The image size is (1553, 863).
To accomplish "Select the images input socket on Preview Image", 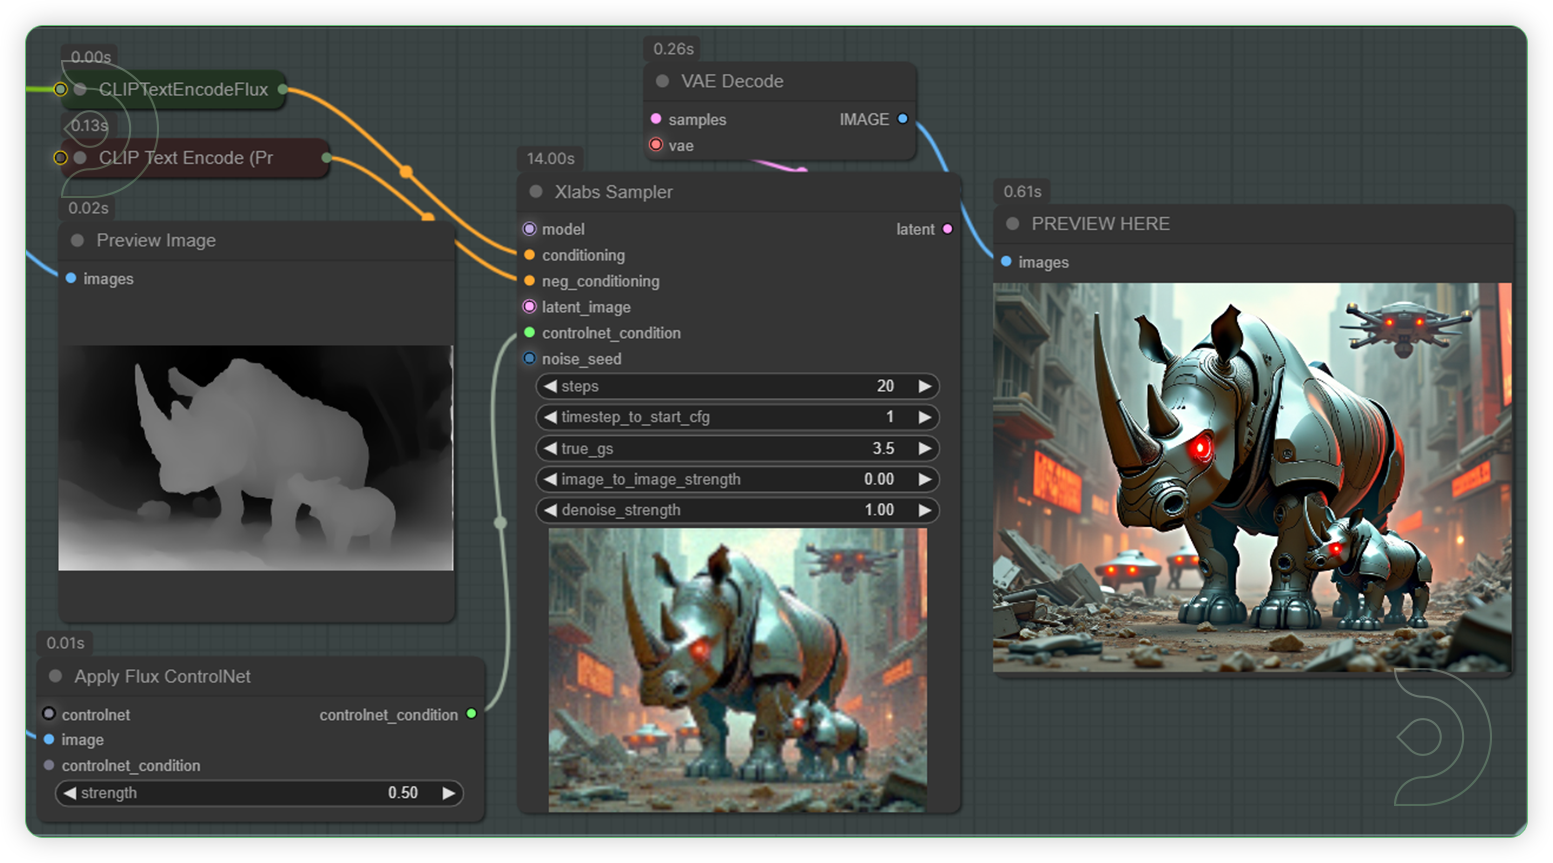I will (x=71, y=279).
